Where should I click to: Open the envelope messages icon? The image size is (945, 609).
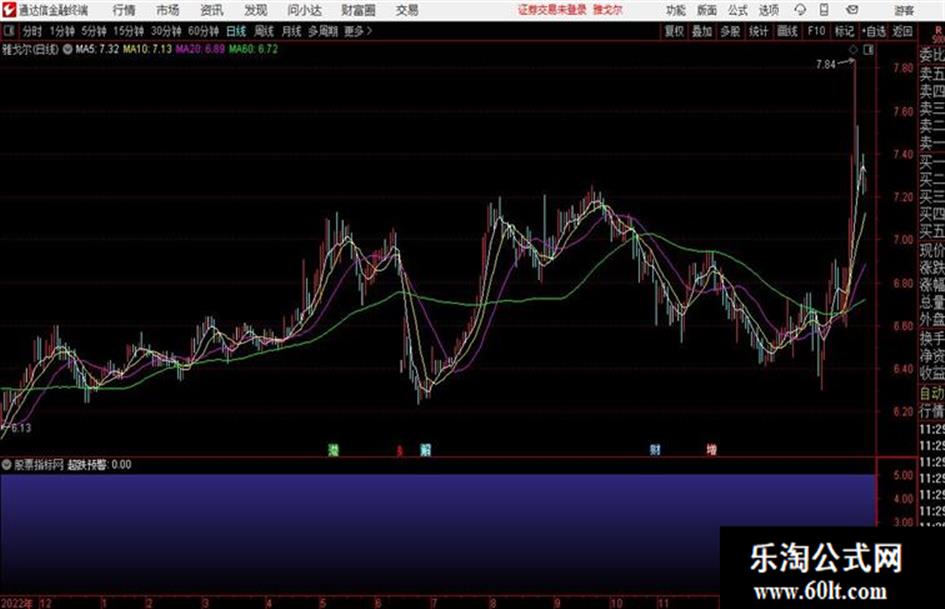(852, 10)
